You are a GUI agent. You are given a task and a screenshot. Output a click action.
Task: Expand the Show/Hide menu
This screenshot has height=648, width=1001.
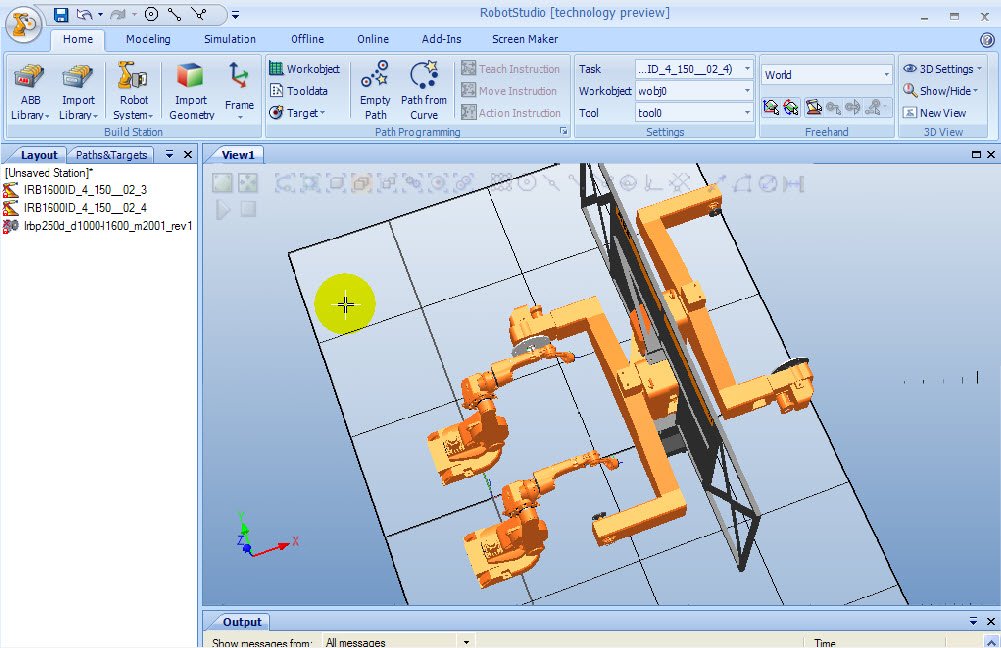(940, 91)
